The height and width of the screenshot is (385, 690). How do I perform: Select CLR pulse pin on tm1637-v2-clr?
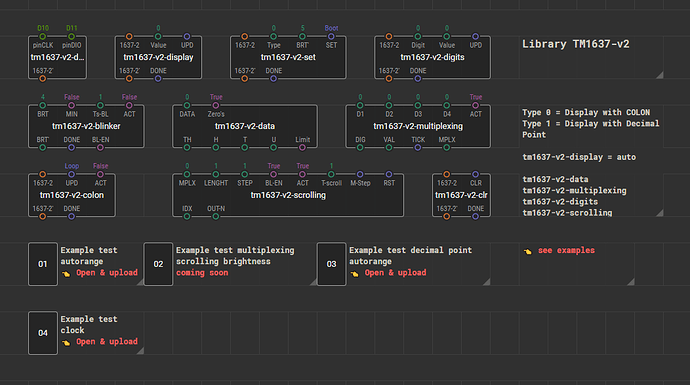coord(475,174)
